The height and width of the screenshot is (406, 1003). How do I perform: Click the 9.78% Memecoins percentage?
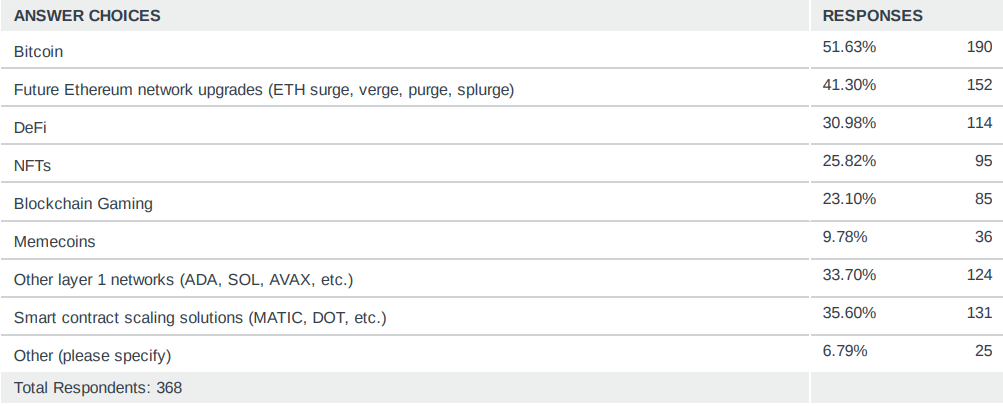click(845, 237)
